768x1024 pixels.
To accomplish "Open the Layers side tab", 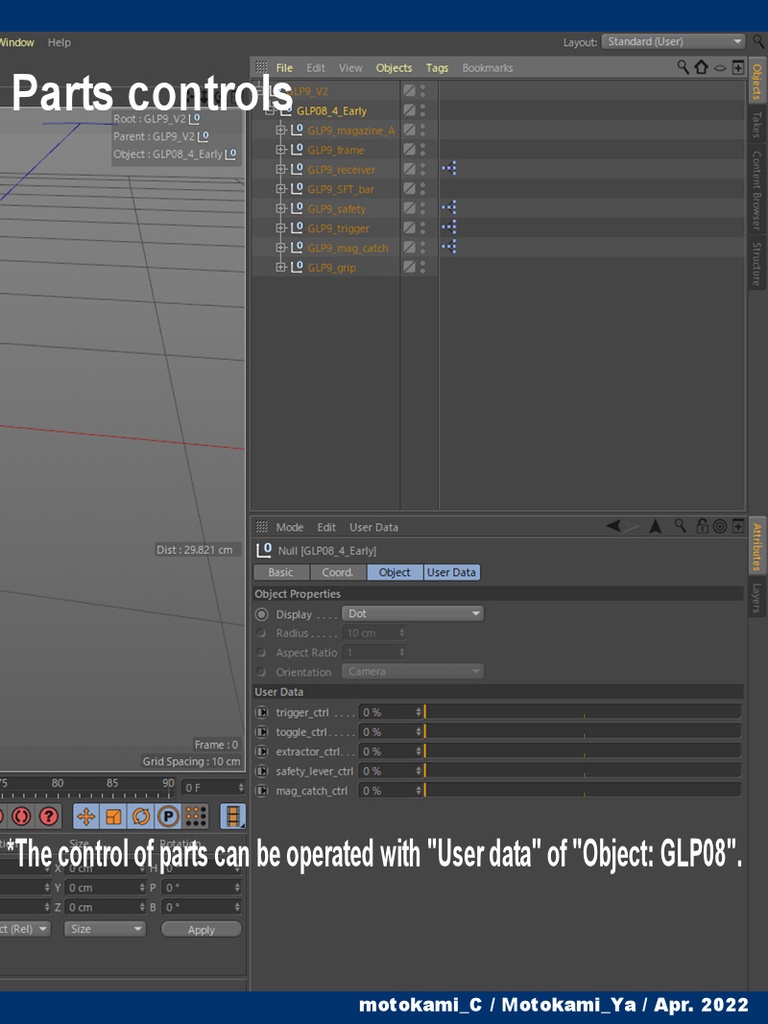I will [x=757, y=598].
